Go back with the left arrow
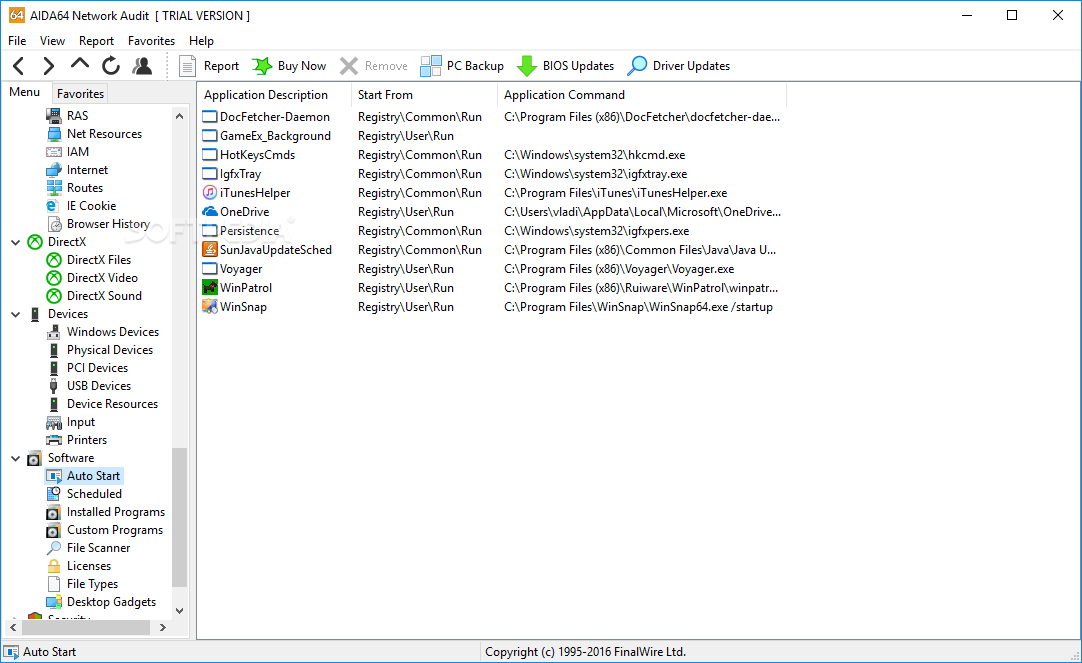Viewport: 1082px width, 663px height. [19, 66]
